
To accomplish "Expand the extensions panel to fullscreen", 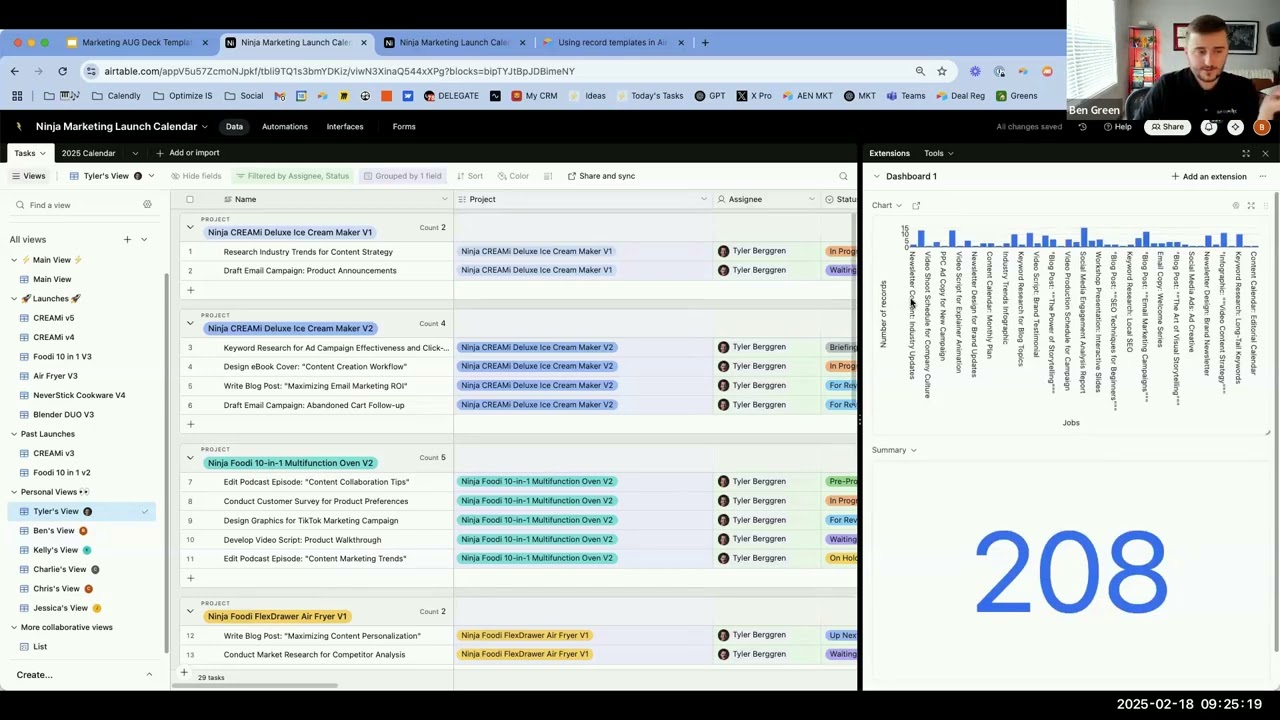I will point(1246,154).
